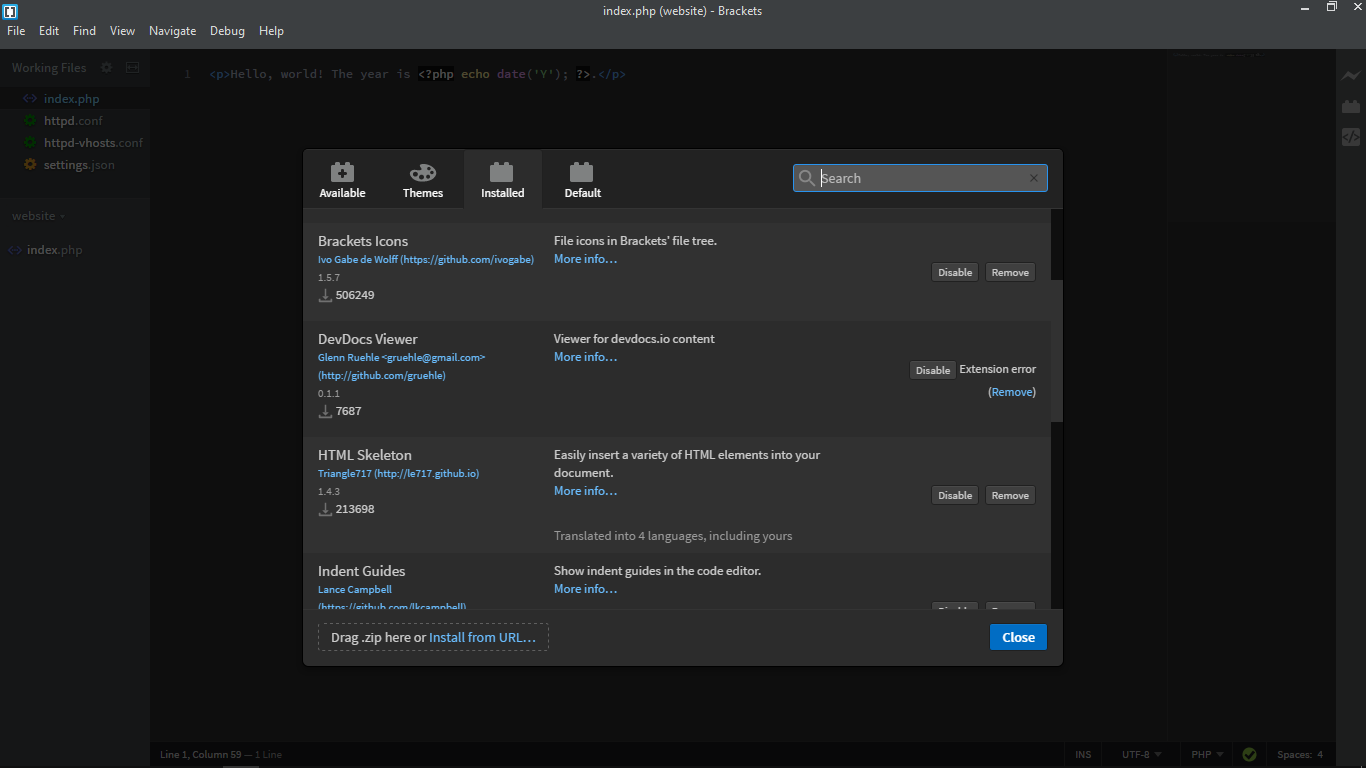Toggle INS insert mode in status bar
The image size is (1366, 768).
pos(1083,755)
